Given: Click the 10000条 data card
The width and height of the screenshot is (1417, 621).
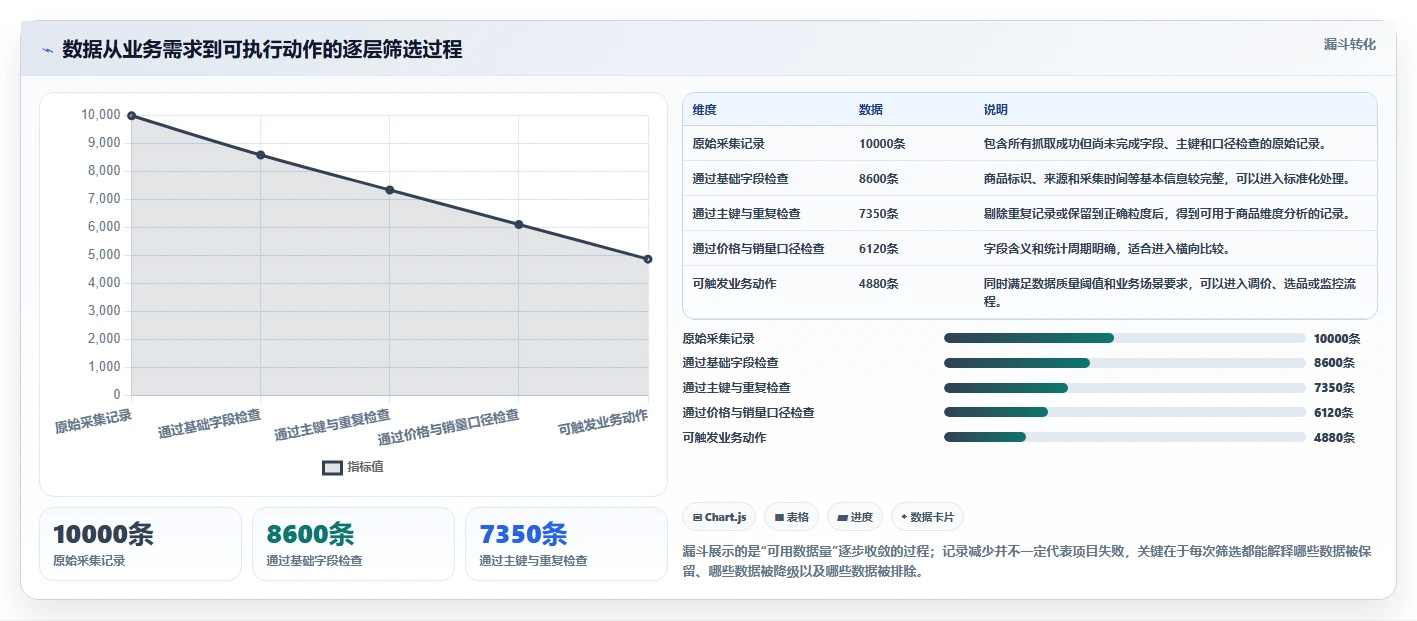Looking at the screenshot, I should [x=140, y=544].
